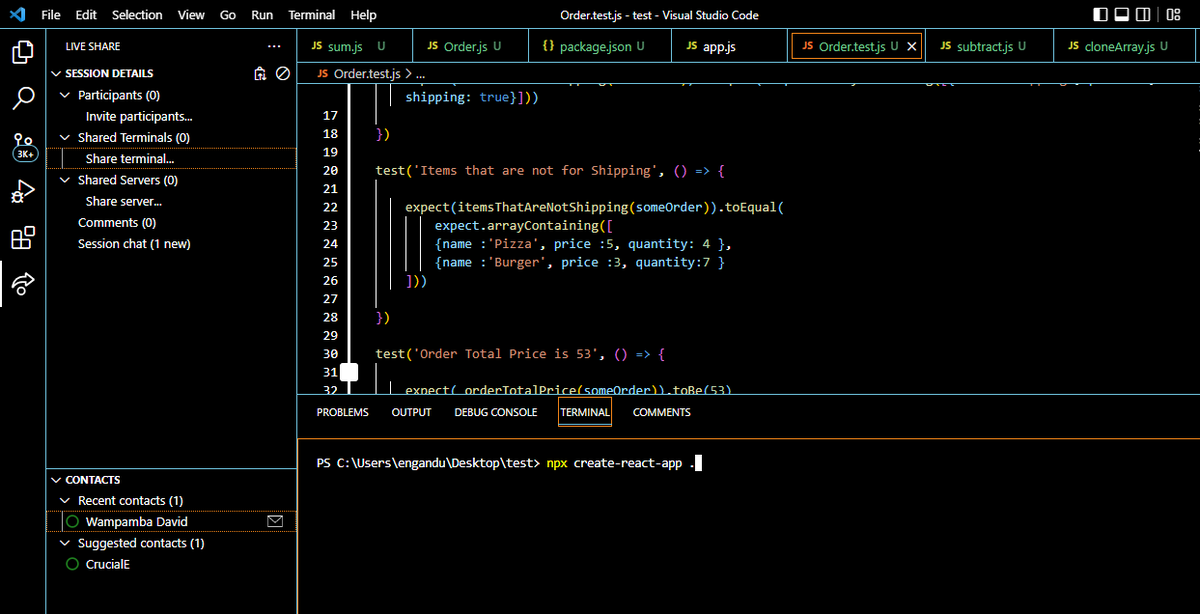Screen dimensions: 1200x614
Task: Click status circle icon next to CrucialE
Action: [72, 564]
